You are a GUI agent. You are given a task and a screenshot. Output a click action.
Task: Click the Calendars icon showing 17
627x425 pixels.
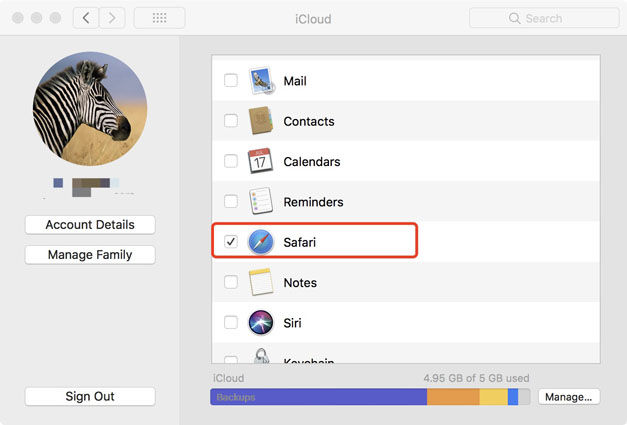260,161
